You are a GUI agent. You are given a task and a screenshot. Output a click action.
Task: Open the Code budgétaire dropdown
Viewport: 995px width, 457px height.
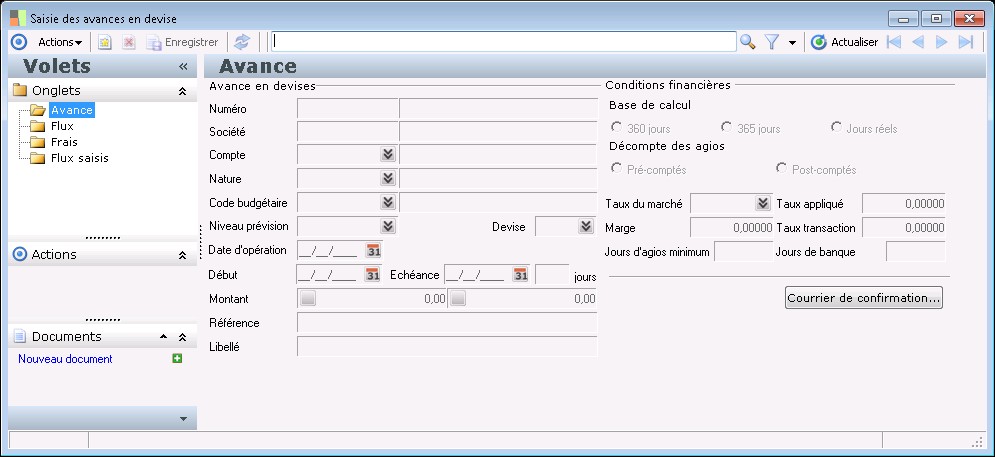pyautogui.click(x=388, y=202)
